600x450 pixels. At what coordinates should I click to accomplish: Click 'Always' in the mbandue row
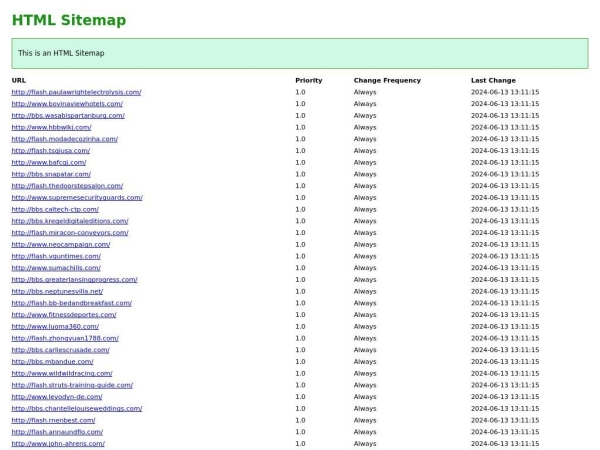pos(365,362)
